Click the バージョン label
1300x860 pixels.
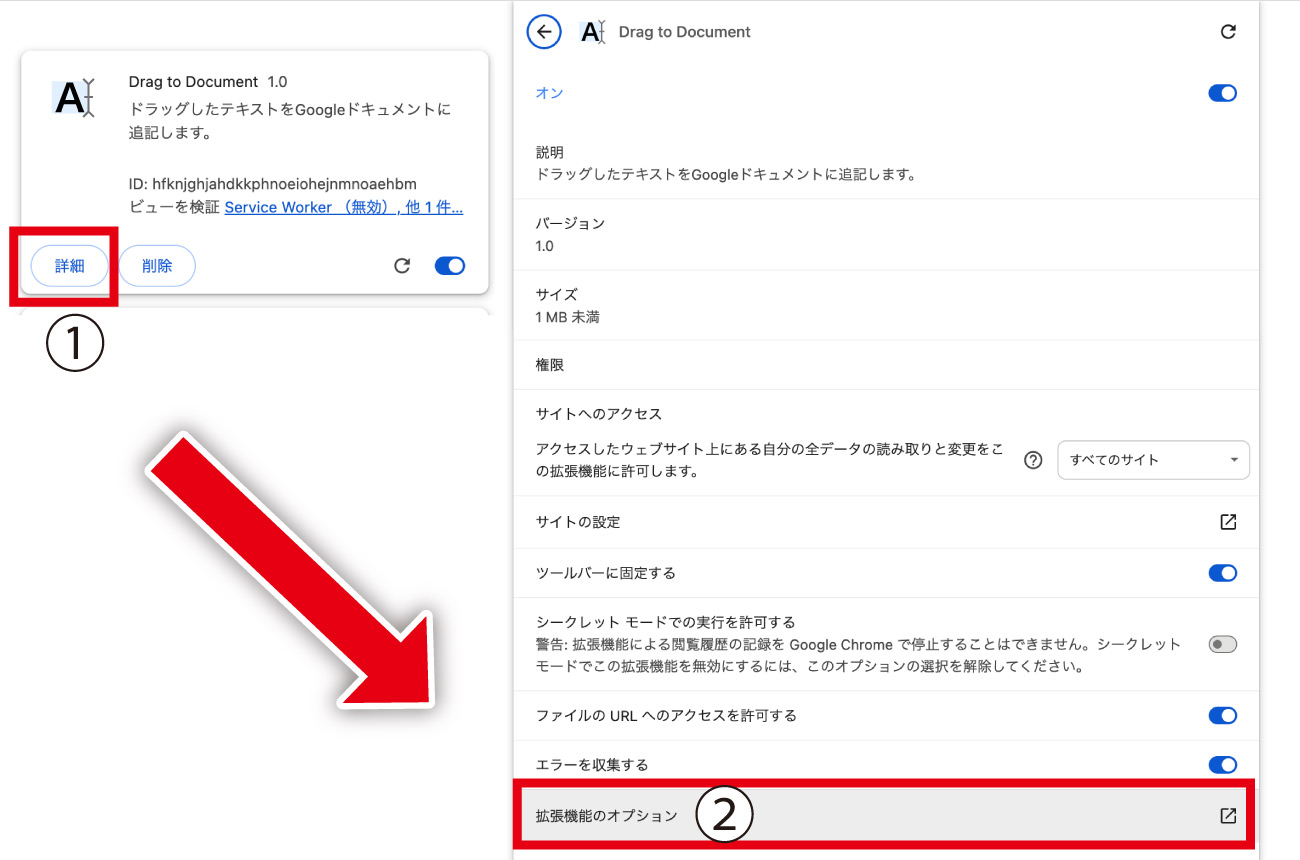[x=571, y=223]
